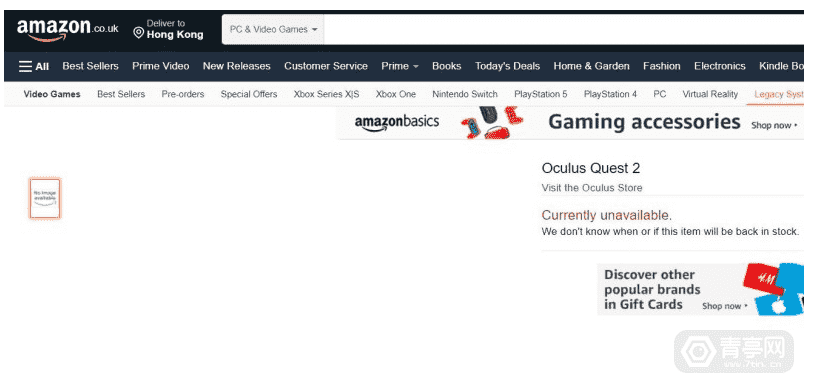Open Electronics department
Screen dimensions: 818x385
[x=719, y=66]
